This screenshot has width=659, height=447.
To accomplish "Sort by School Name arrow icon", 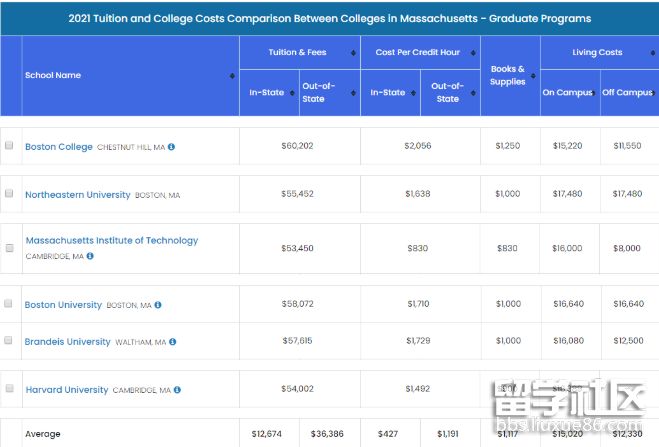I will 232,76.
